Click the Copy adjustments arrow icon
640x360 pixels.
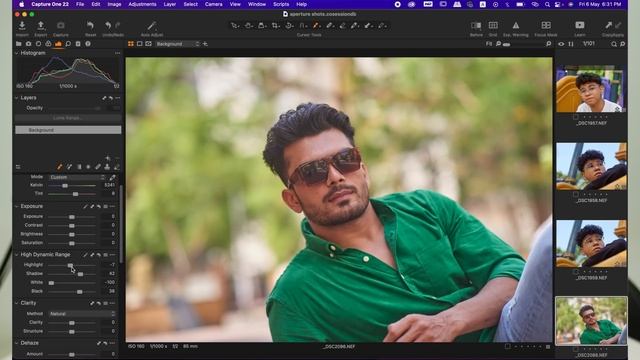coord(609,26)
